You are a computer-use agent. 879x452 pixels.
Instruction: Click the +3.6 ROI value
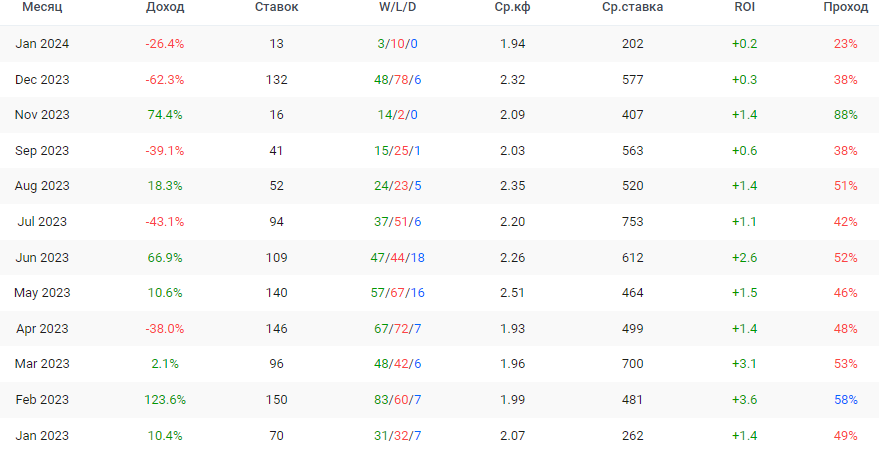click(744, 400)
